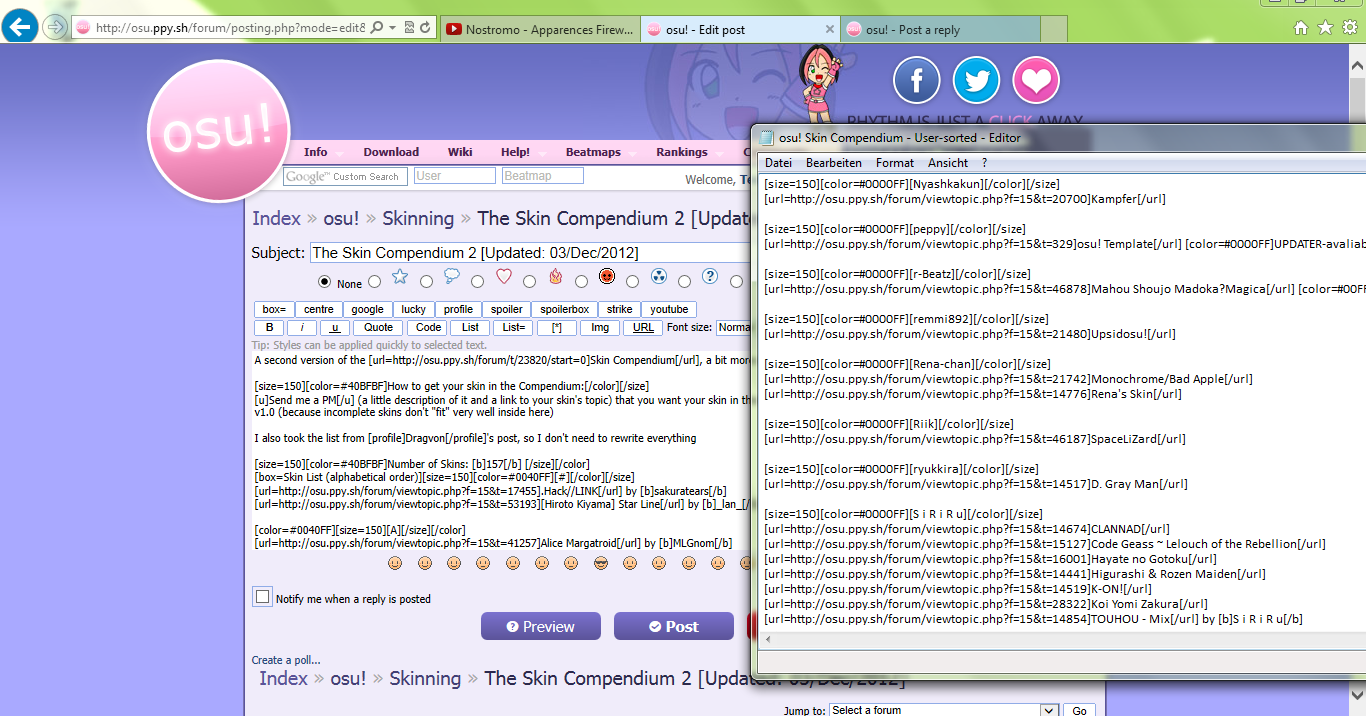1366x716 pixels.
Task: Click the 'URL' BBCode button
Action: tap(643, 327)
